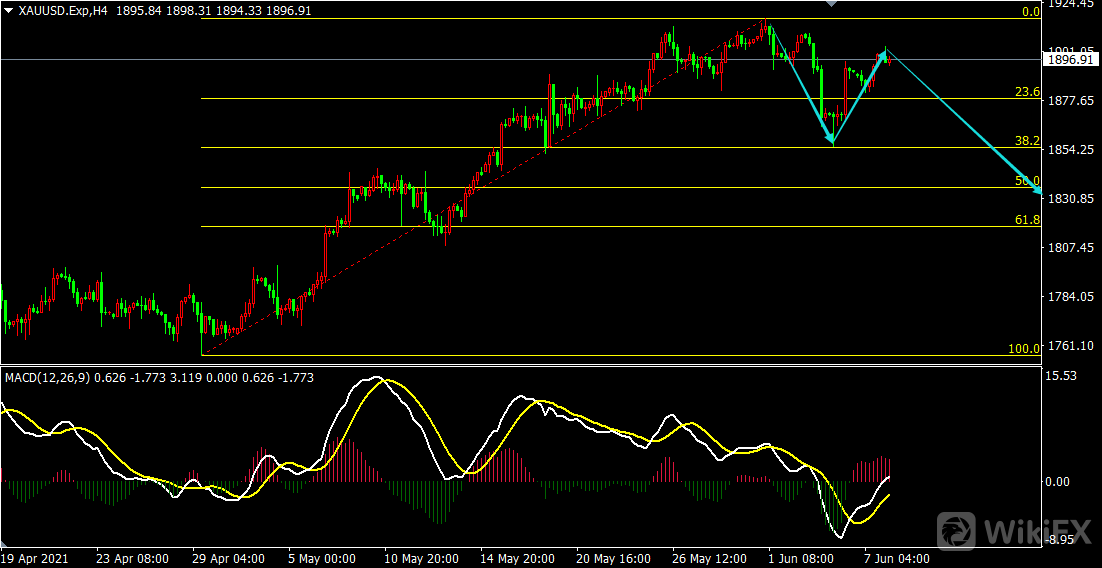
Task: Click the cyan arrowhead at the swing low
Action: pyautogui.click(x=830, y=139)
